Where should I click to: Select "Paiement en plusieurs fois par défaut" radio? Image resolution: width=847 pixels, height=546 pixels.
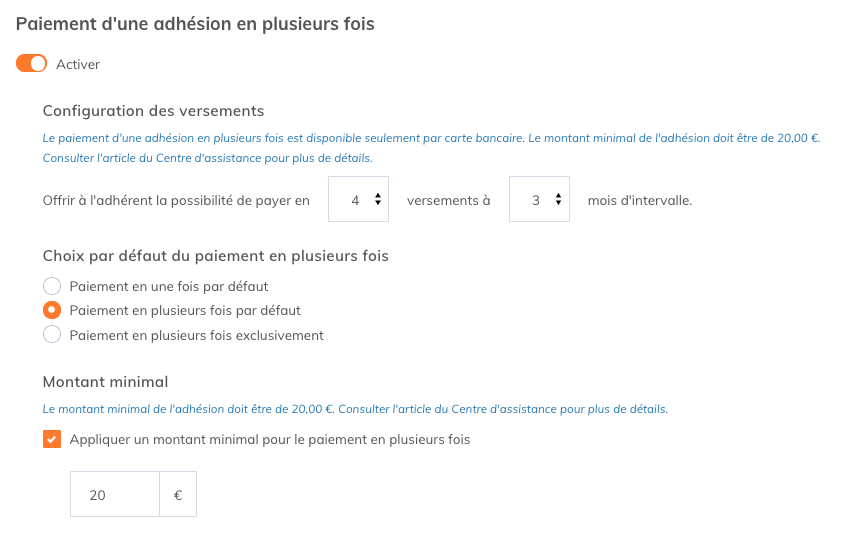pos(52,310)
